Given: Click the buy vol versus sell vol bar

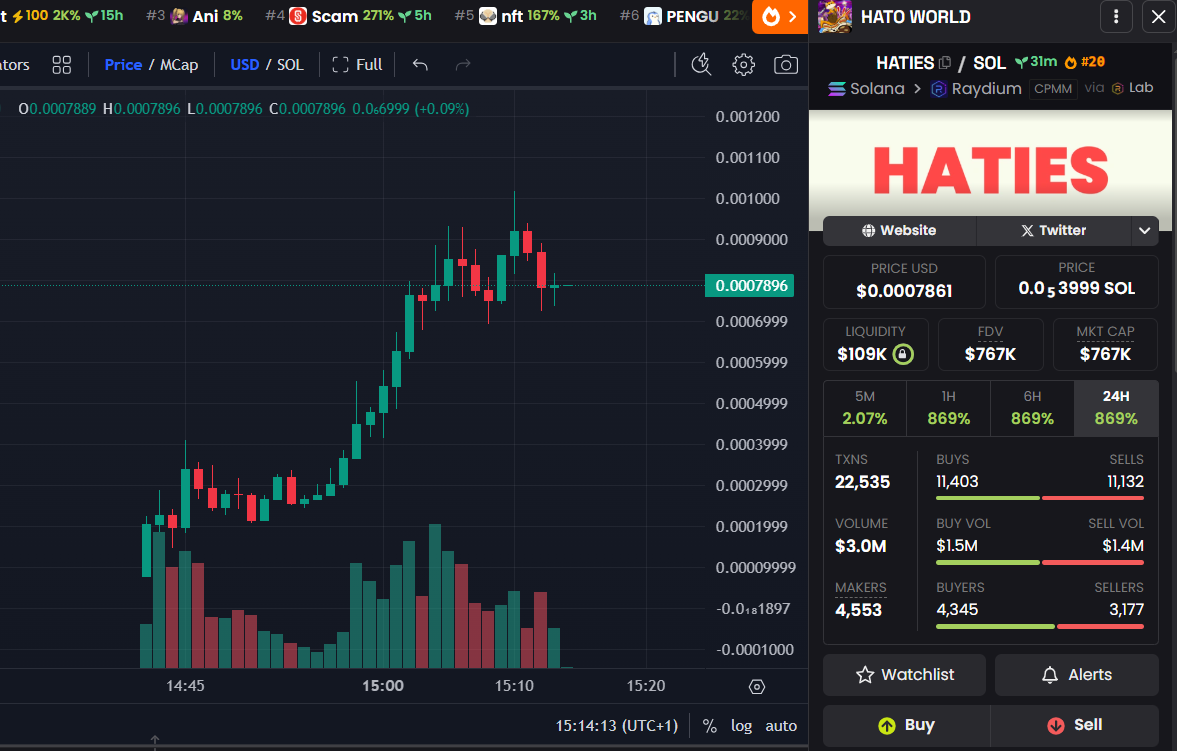Looking at the screenshot, I should click(1040, 562).
